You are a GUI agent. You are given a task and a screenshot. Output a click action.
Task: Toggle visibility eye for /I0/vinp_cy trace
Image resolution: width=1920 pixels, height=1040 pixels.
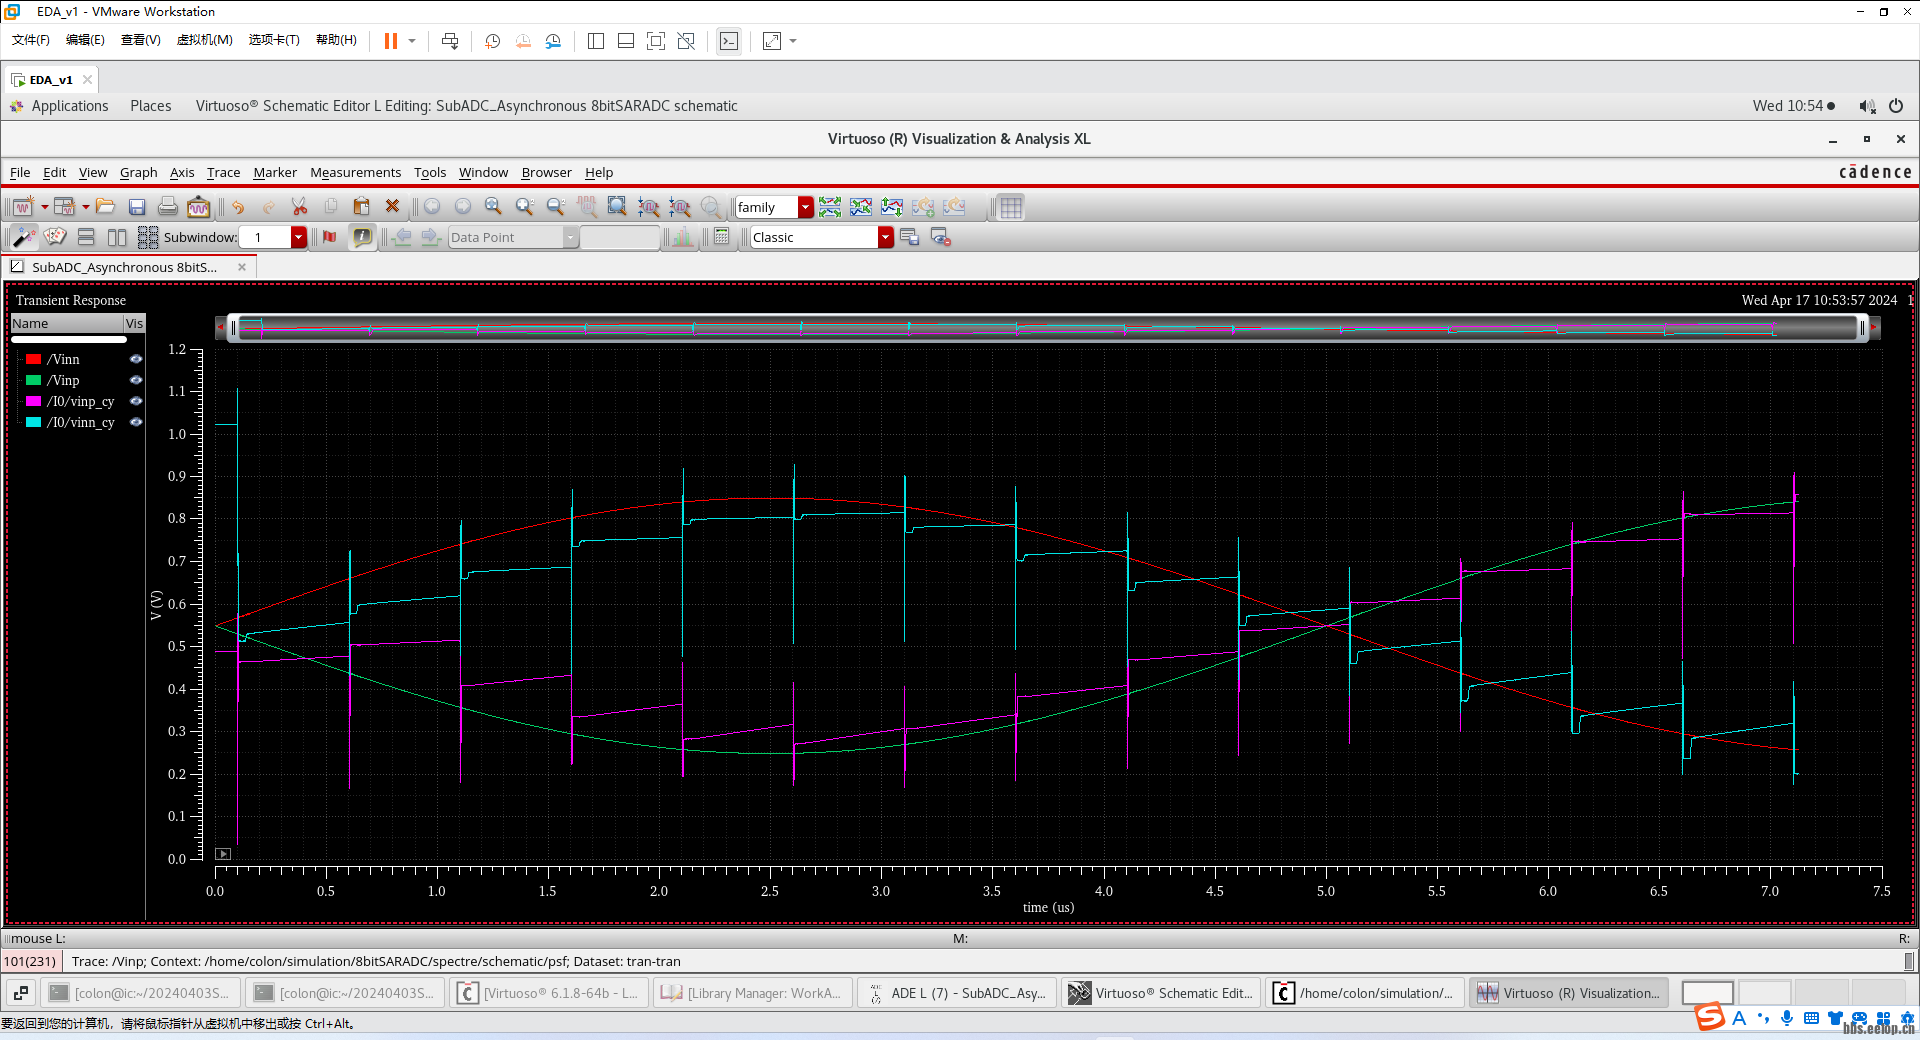click(136, 401)
